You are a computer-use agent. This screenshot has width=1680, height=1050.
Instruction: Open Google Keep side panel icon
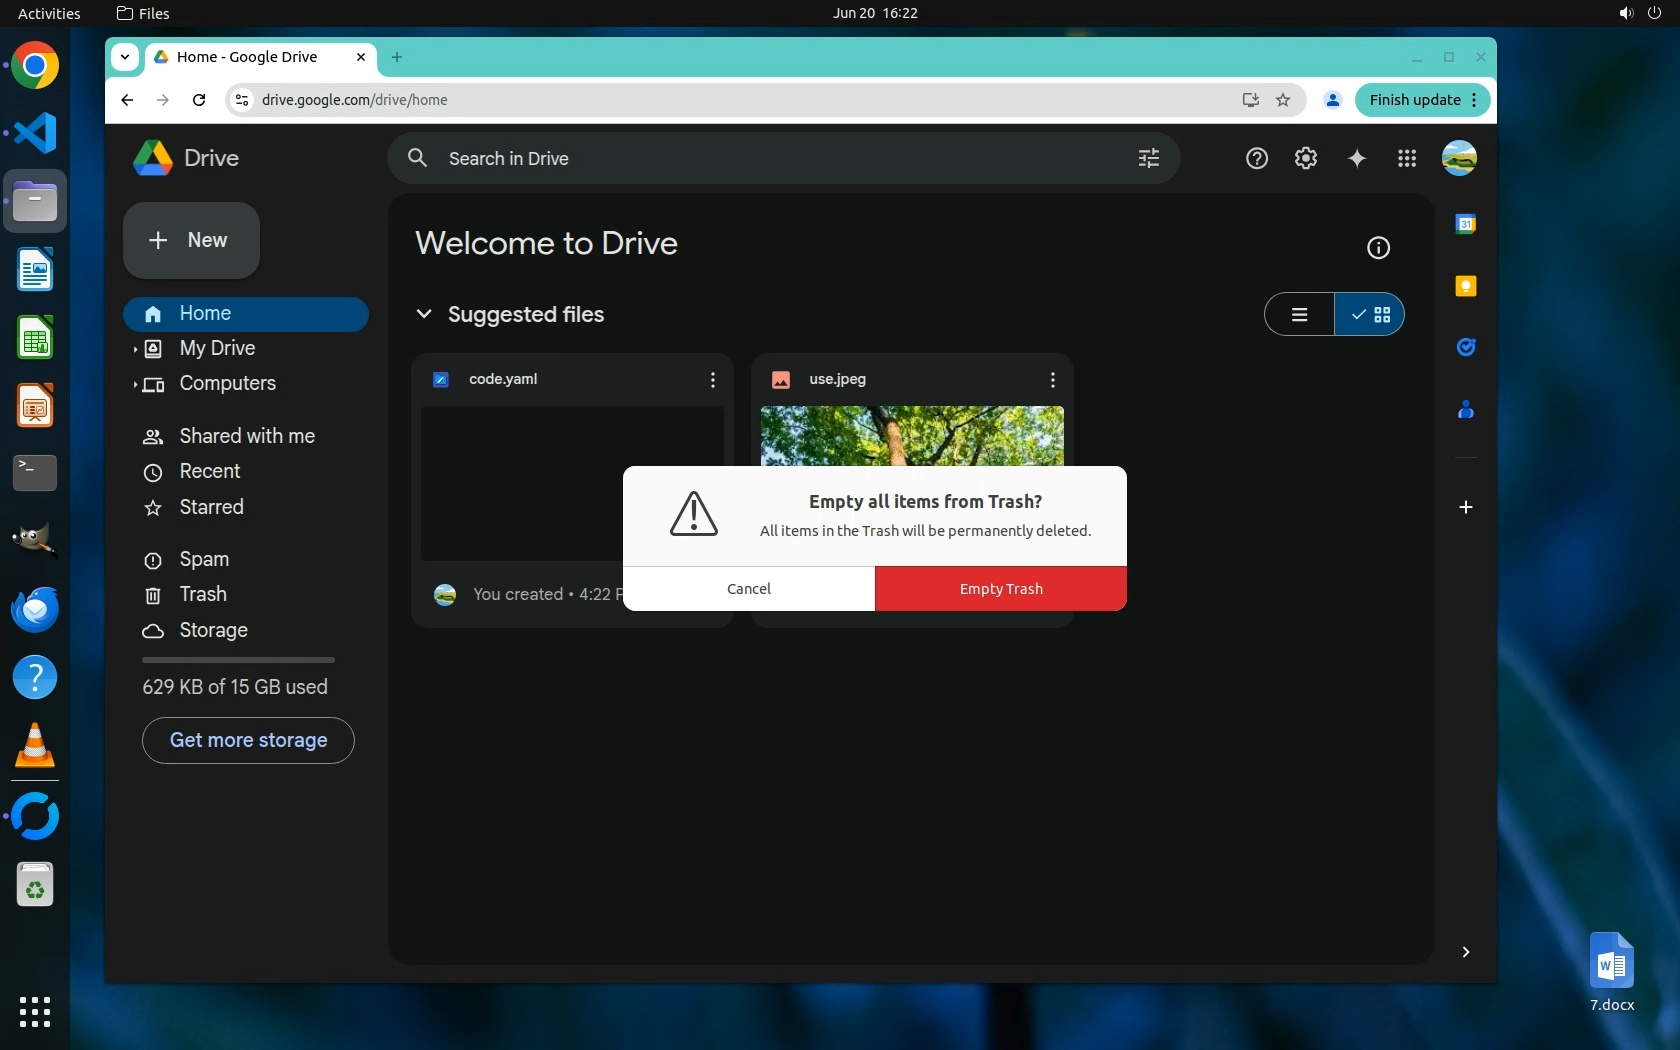pyautogui.click(x=1465, y=286)
